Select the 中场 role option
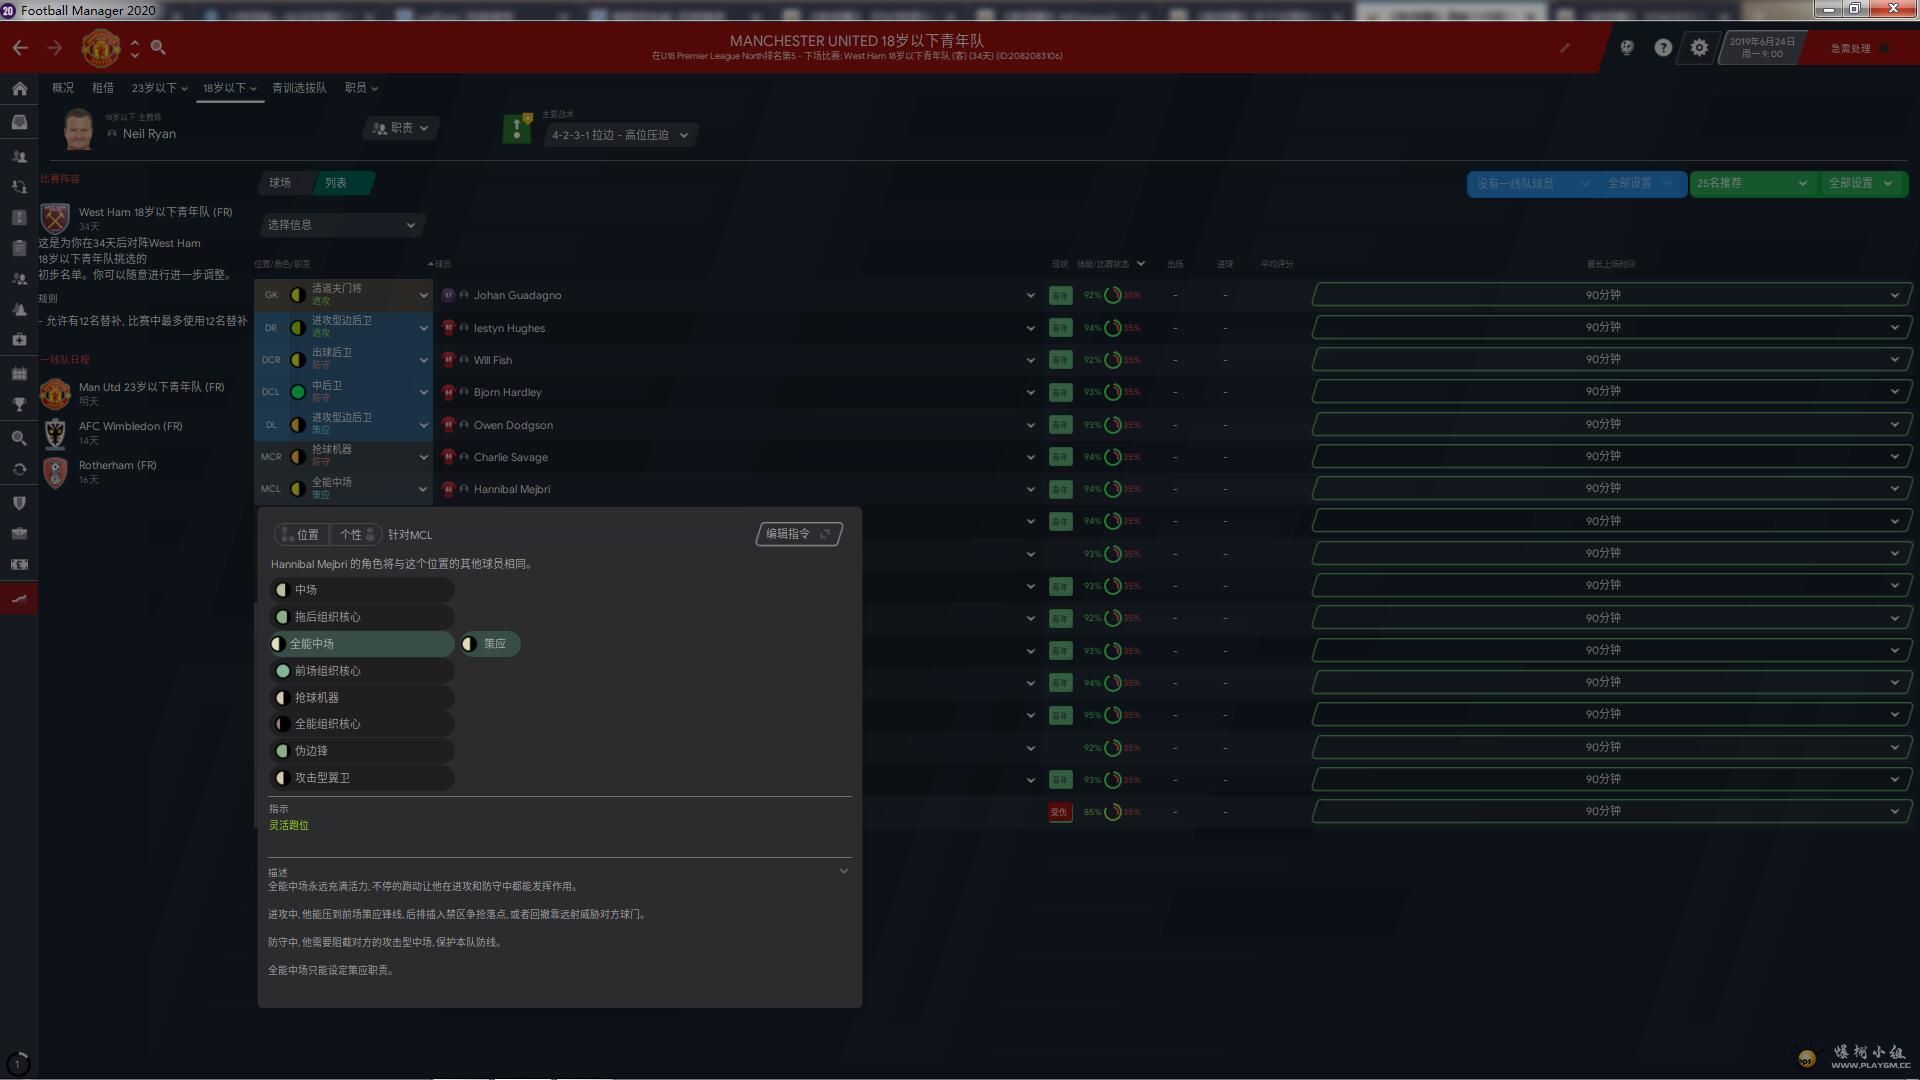1920x1080 pixels. pos(362,590)
